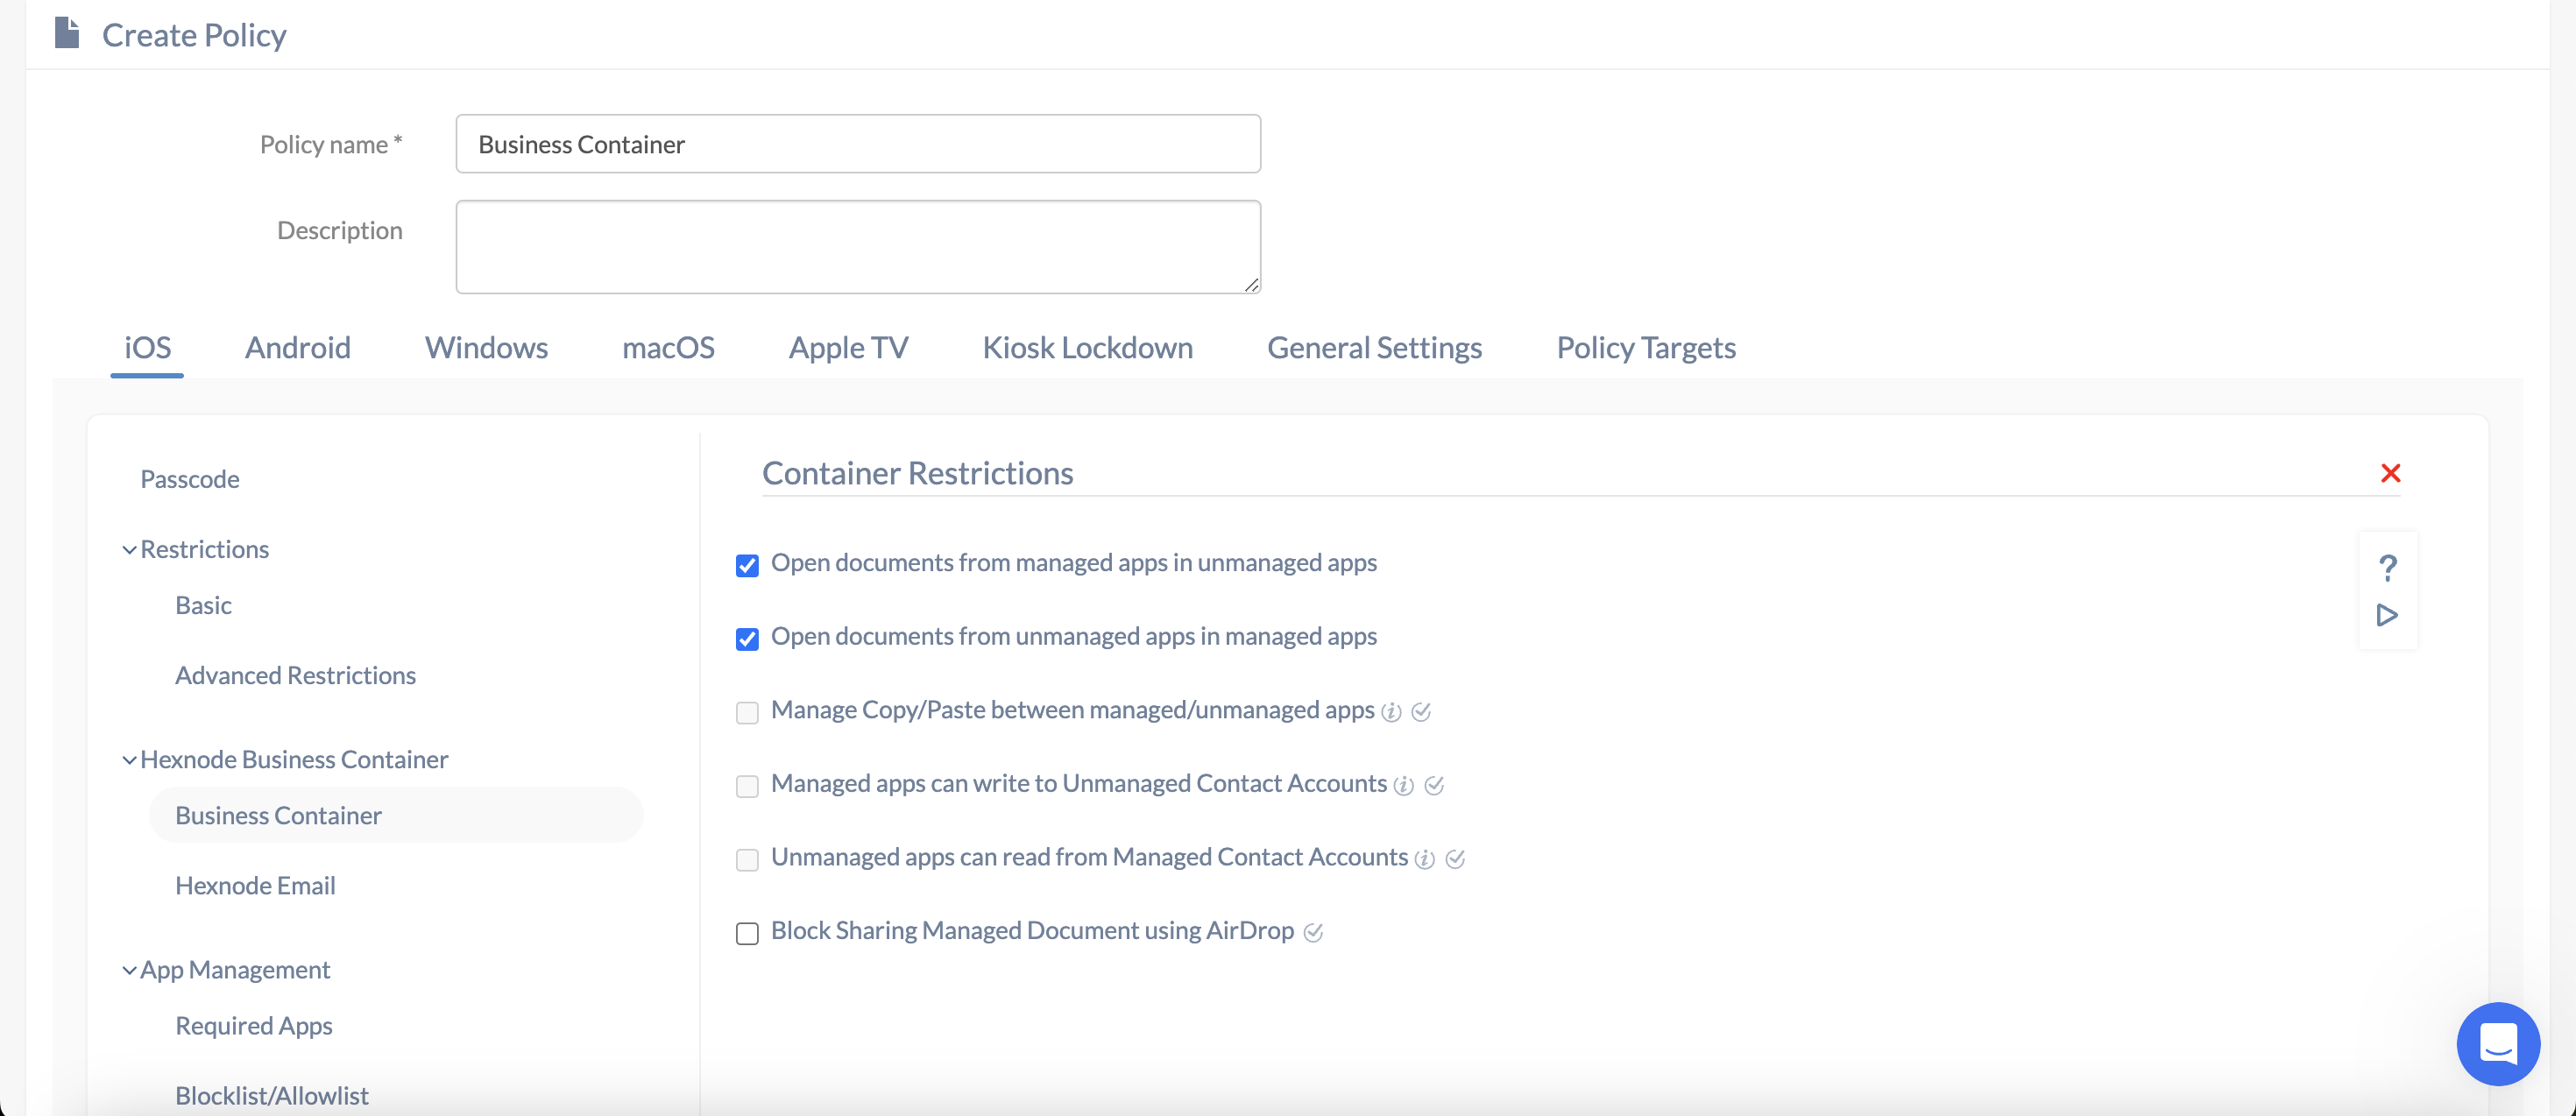The height and width of the screenshot is (1116, 2576).
Task: Open the General Settings tab
Action: [1374, 348]
